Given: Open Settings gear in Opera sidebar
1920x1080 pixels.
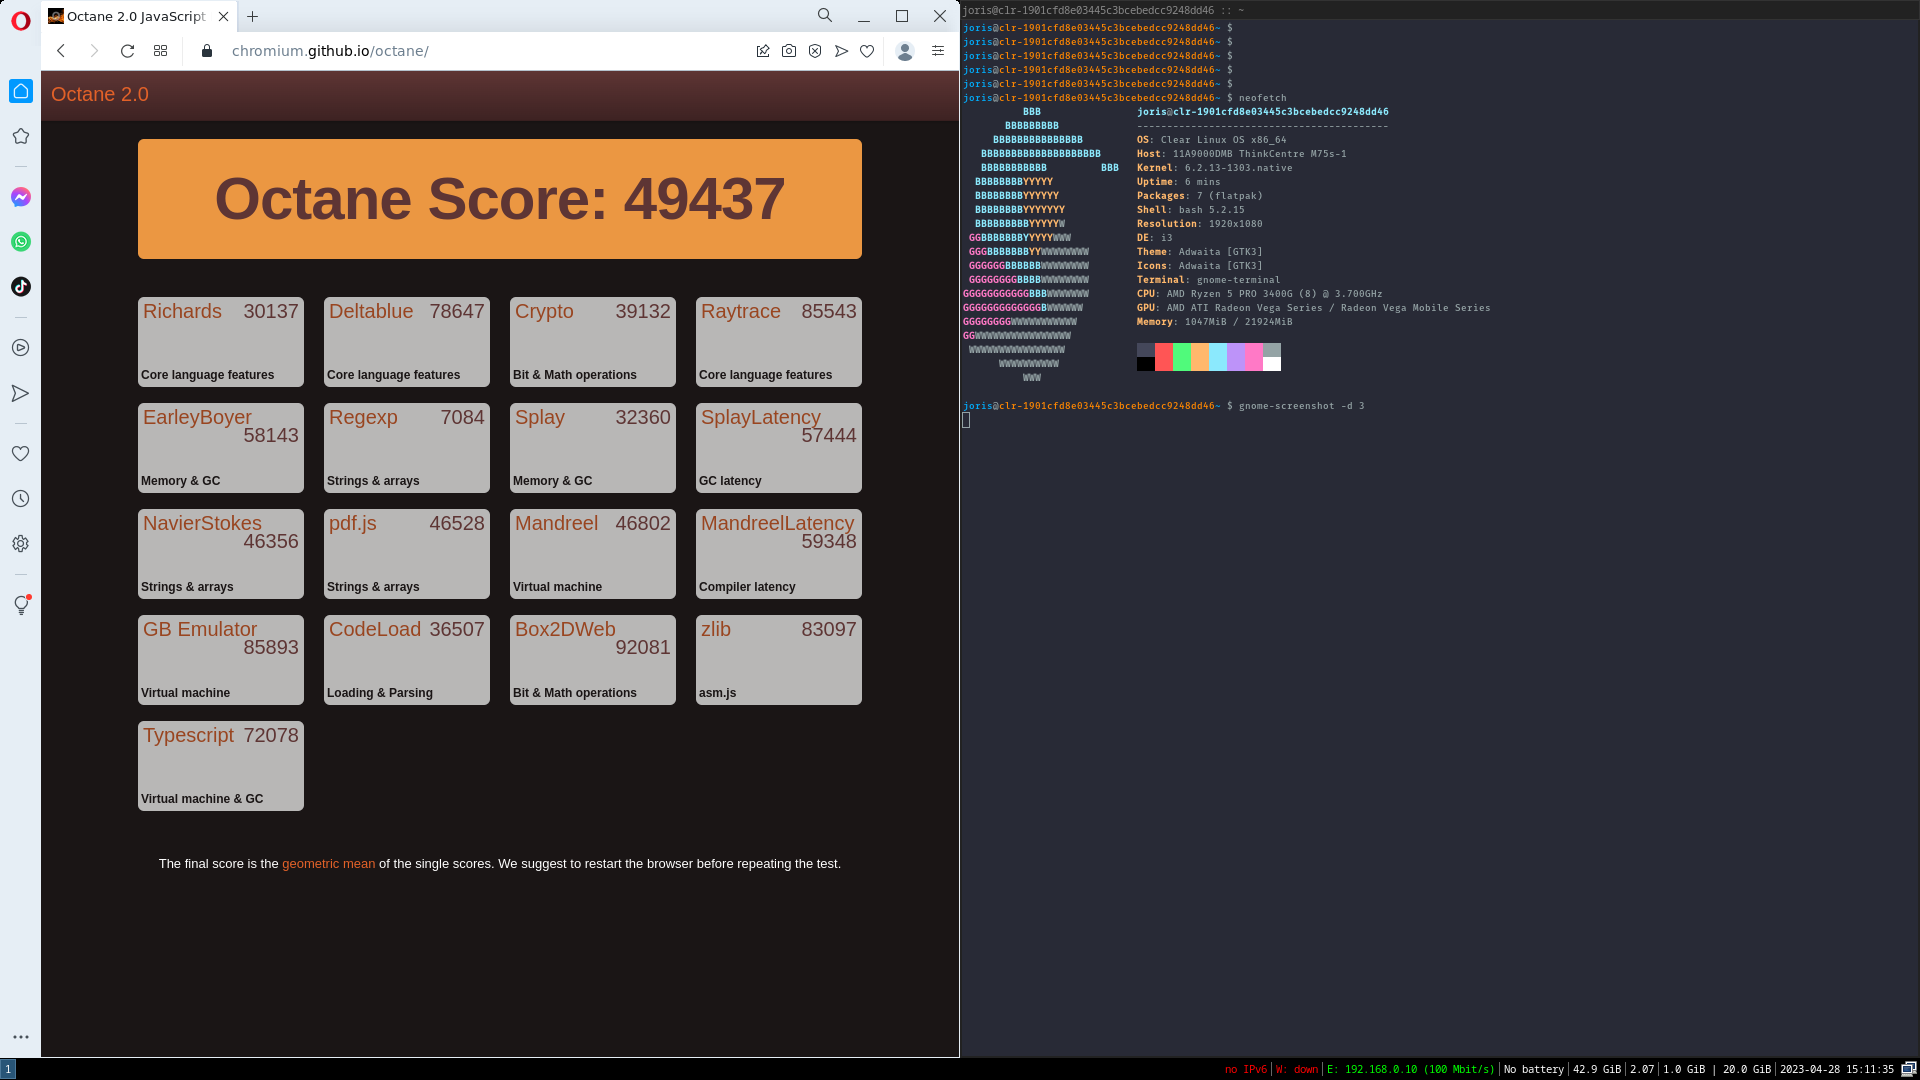Looking at the screenshot, I should (20, 544).
